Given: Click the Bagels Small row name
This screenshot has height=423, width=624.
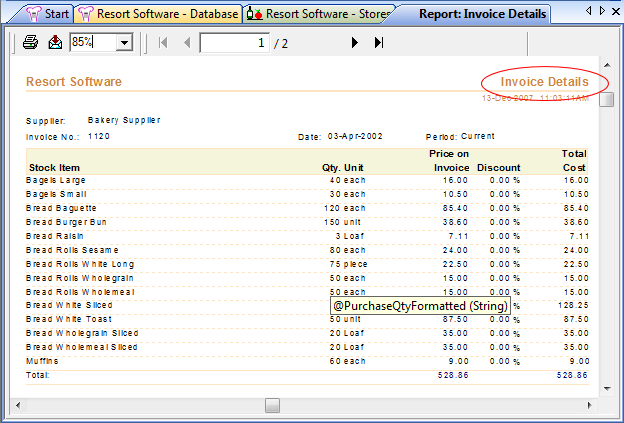Looking at the screenshot, I should click(x=56, y=194).
